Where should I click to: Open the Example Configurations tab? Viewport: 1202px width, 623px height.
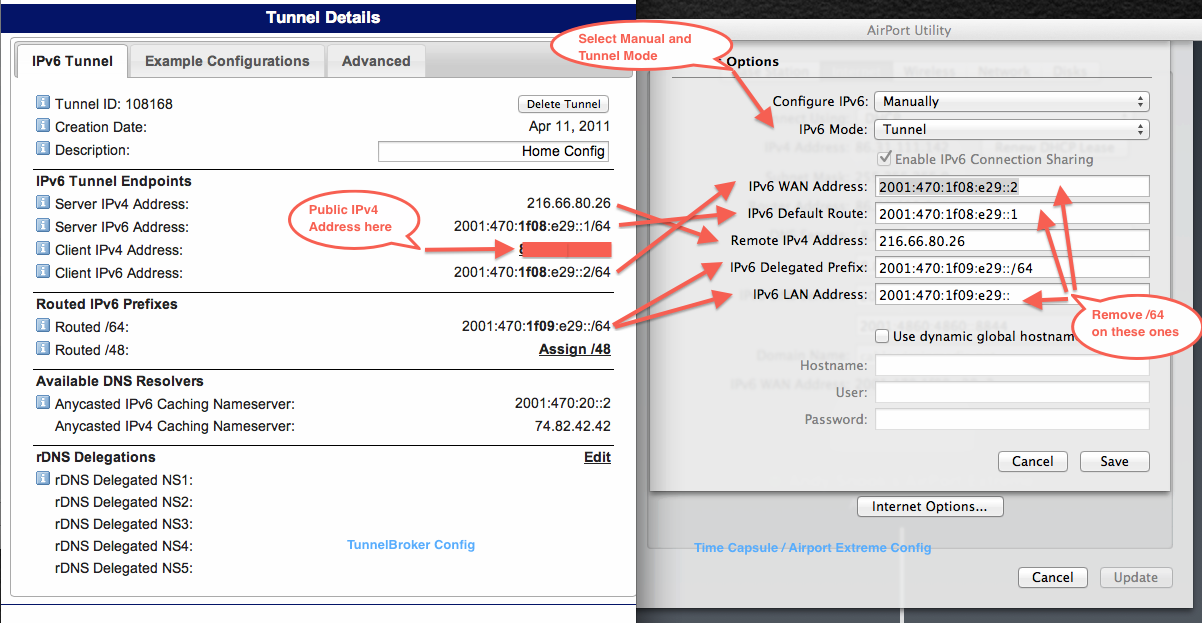[x=227, y=61]
